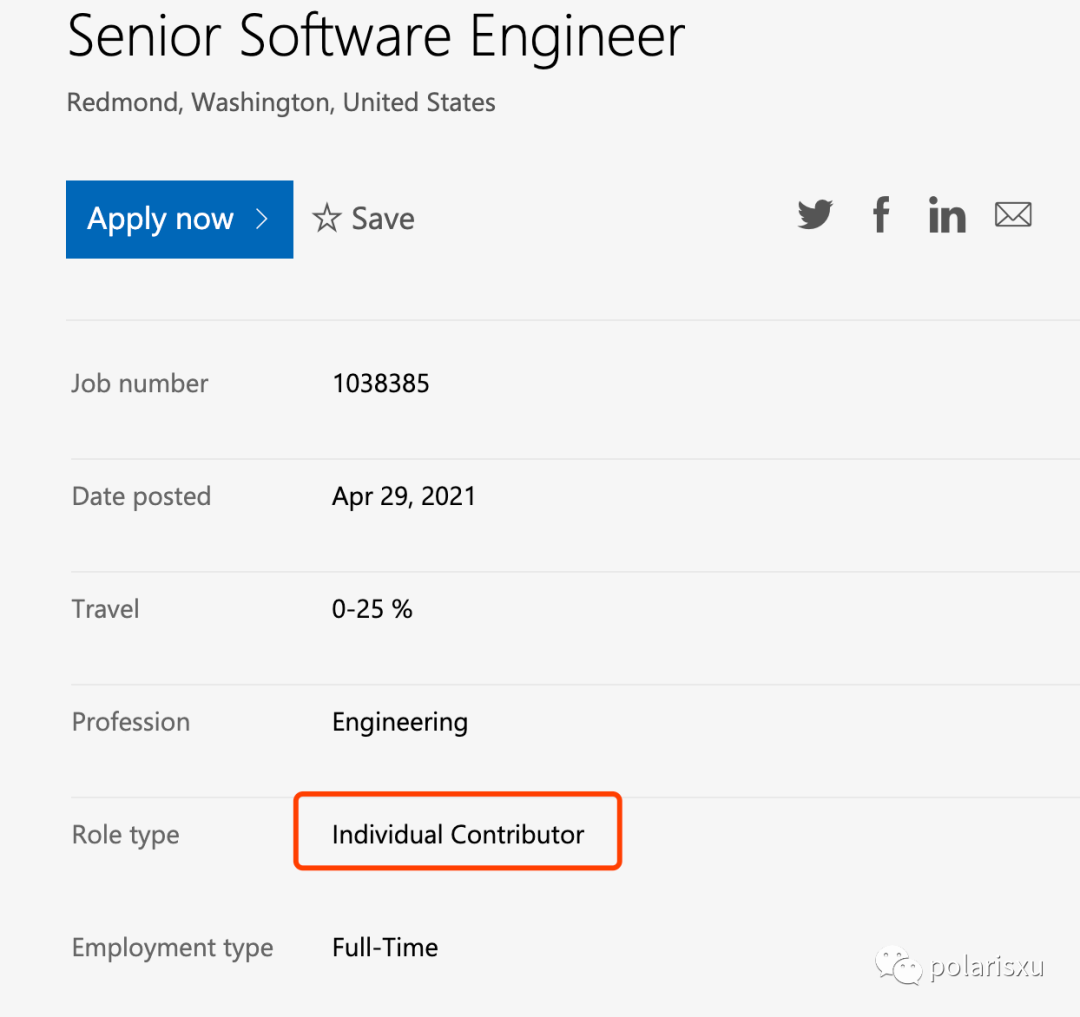Share the job on Twitter
The width and height of the screenshot is (1080, 1017).
815,215
